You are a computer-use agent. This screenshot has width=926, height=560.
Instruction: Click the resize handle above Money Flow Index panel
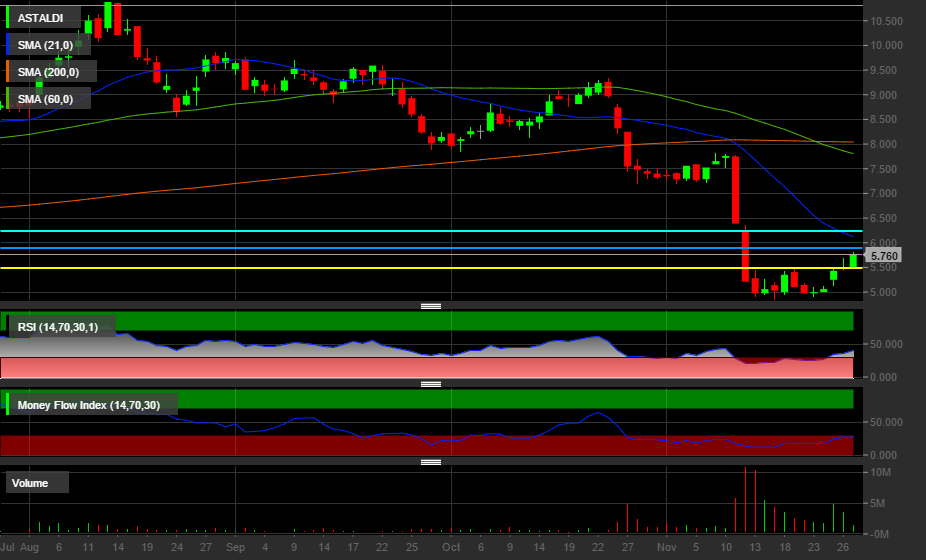click(x=431, y=384)
